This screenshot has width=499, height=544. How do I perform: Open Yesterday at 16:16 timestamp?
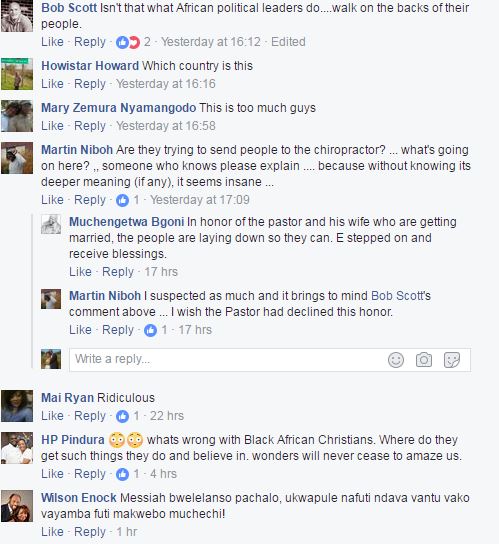(x=166, y=84)
